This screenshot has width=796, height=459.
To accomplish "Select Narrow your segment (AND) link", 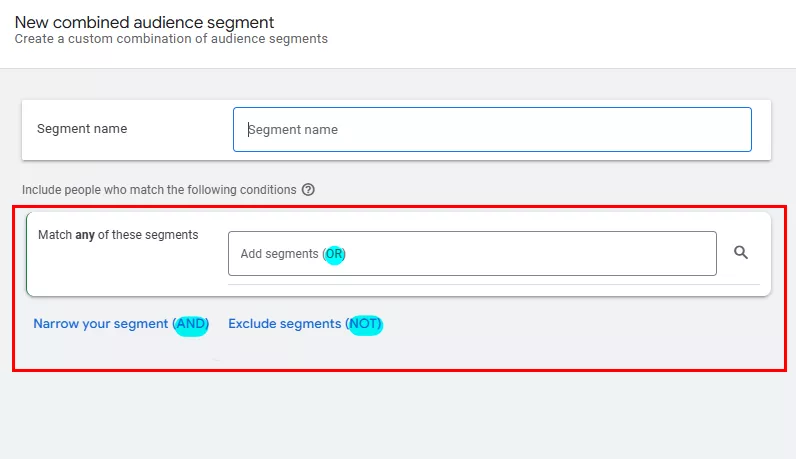I will point(121,324).
